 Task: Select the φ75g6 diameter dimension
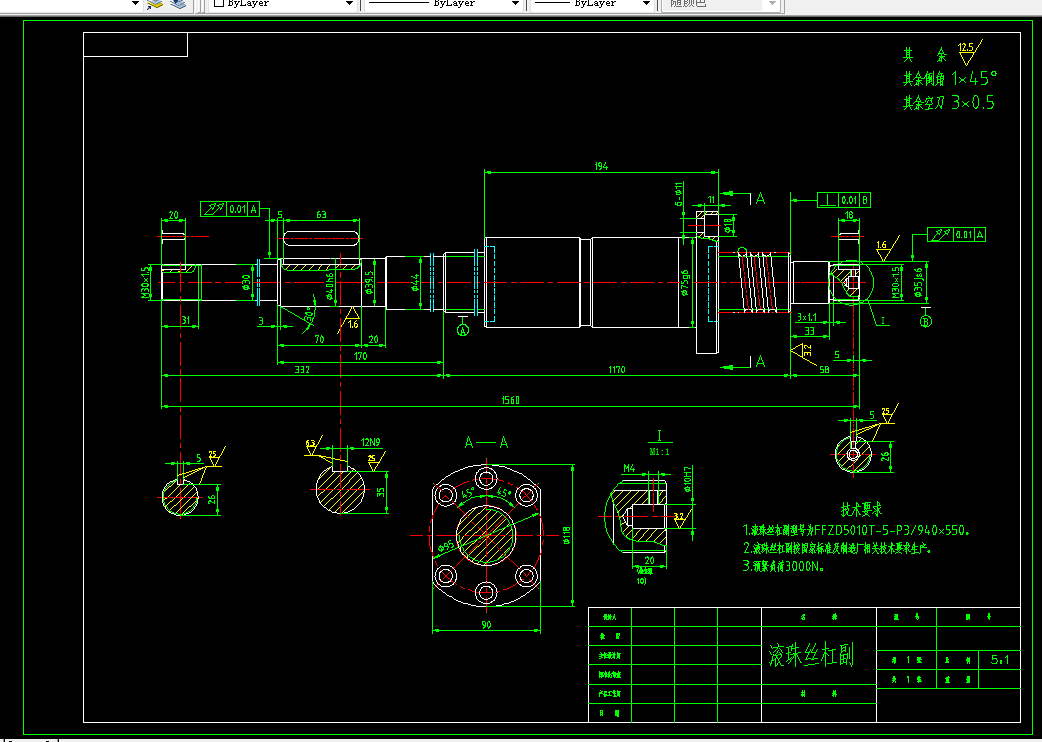pos(684,283)
